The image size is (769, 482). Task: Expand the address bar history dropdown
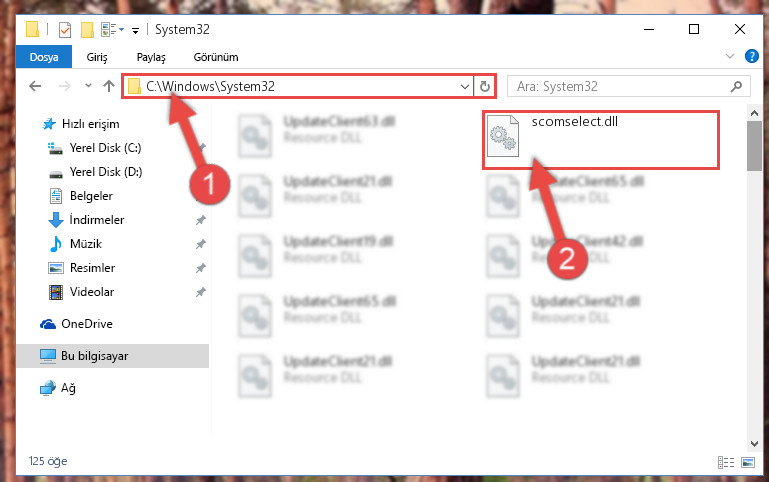click(464, 87)
